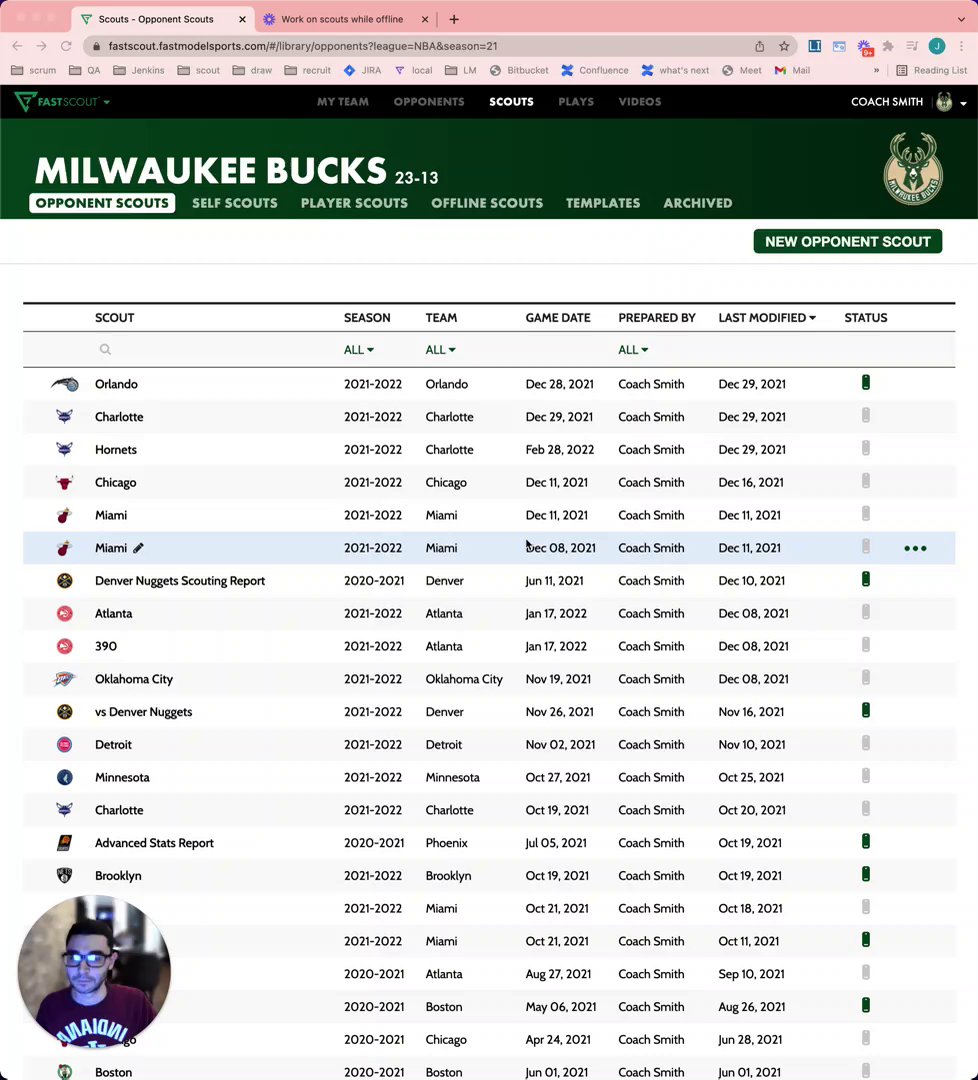Click the browser address bar URL
Image resolution: width=978 pixels, height=1080 pixels.
[303, 46]
